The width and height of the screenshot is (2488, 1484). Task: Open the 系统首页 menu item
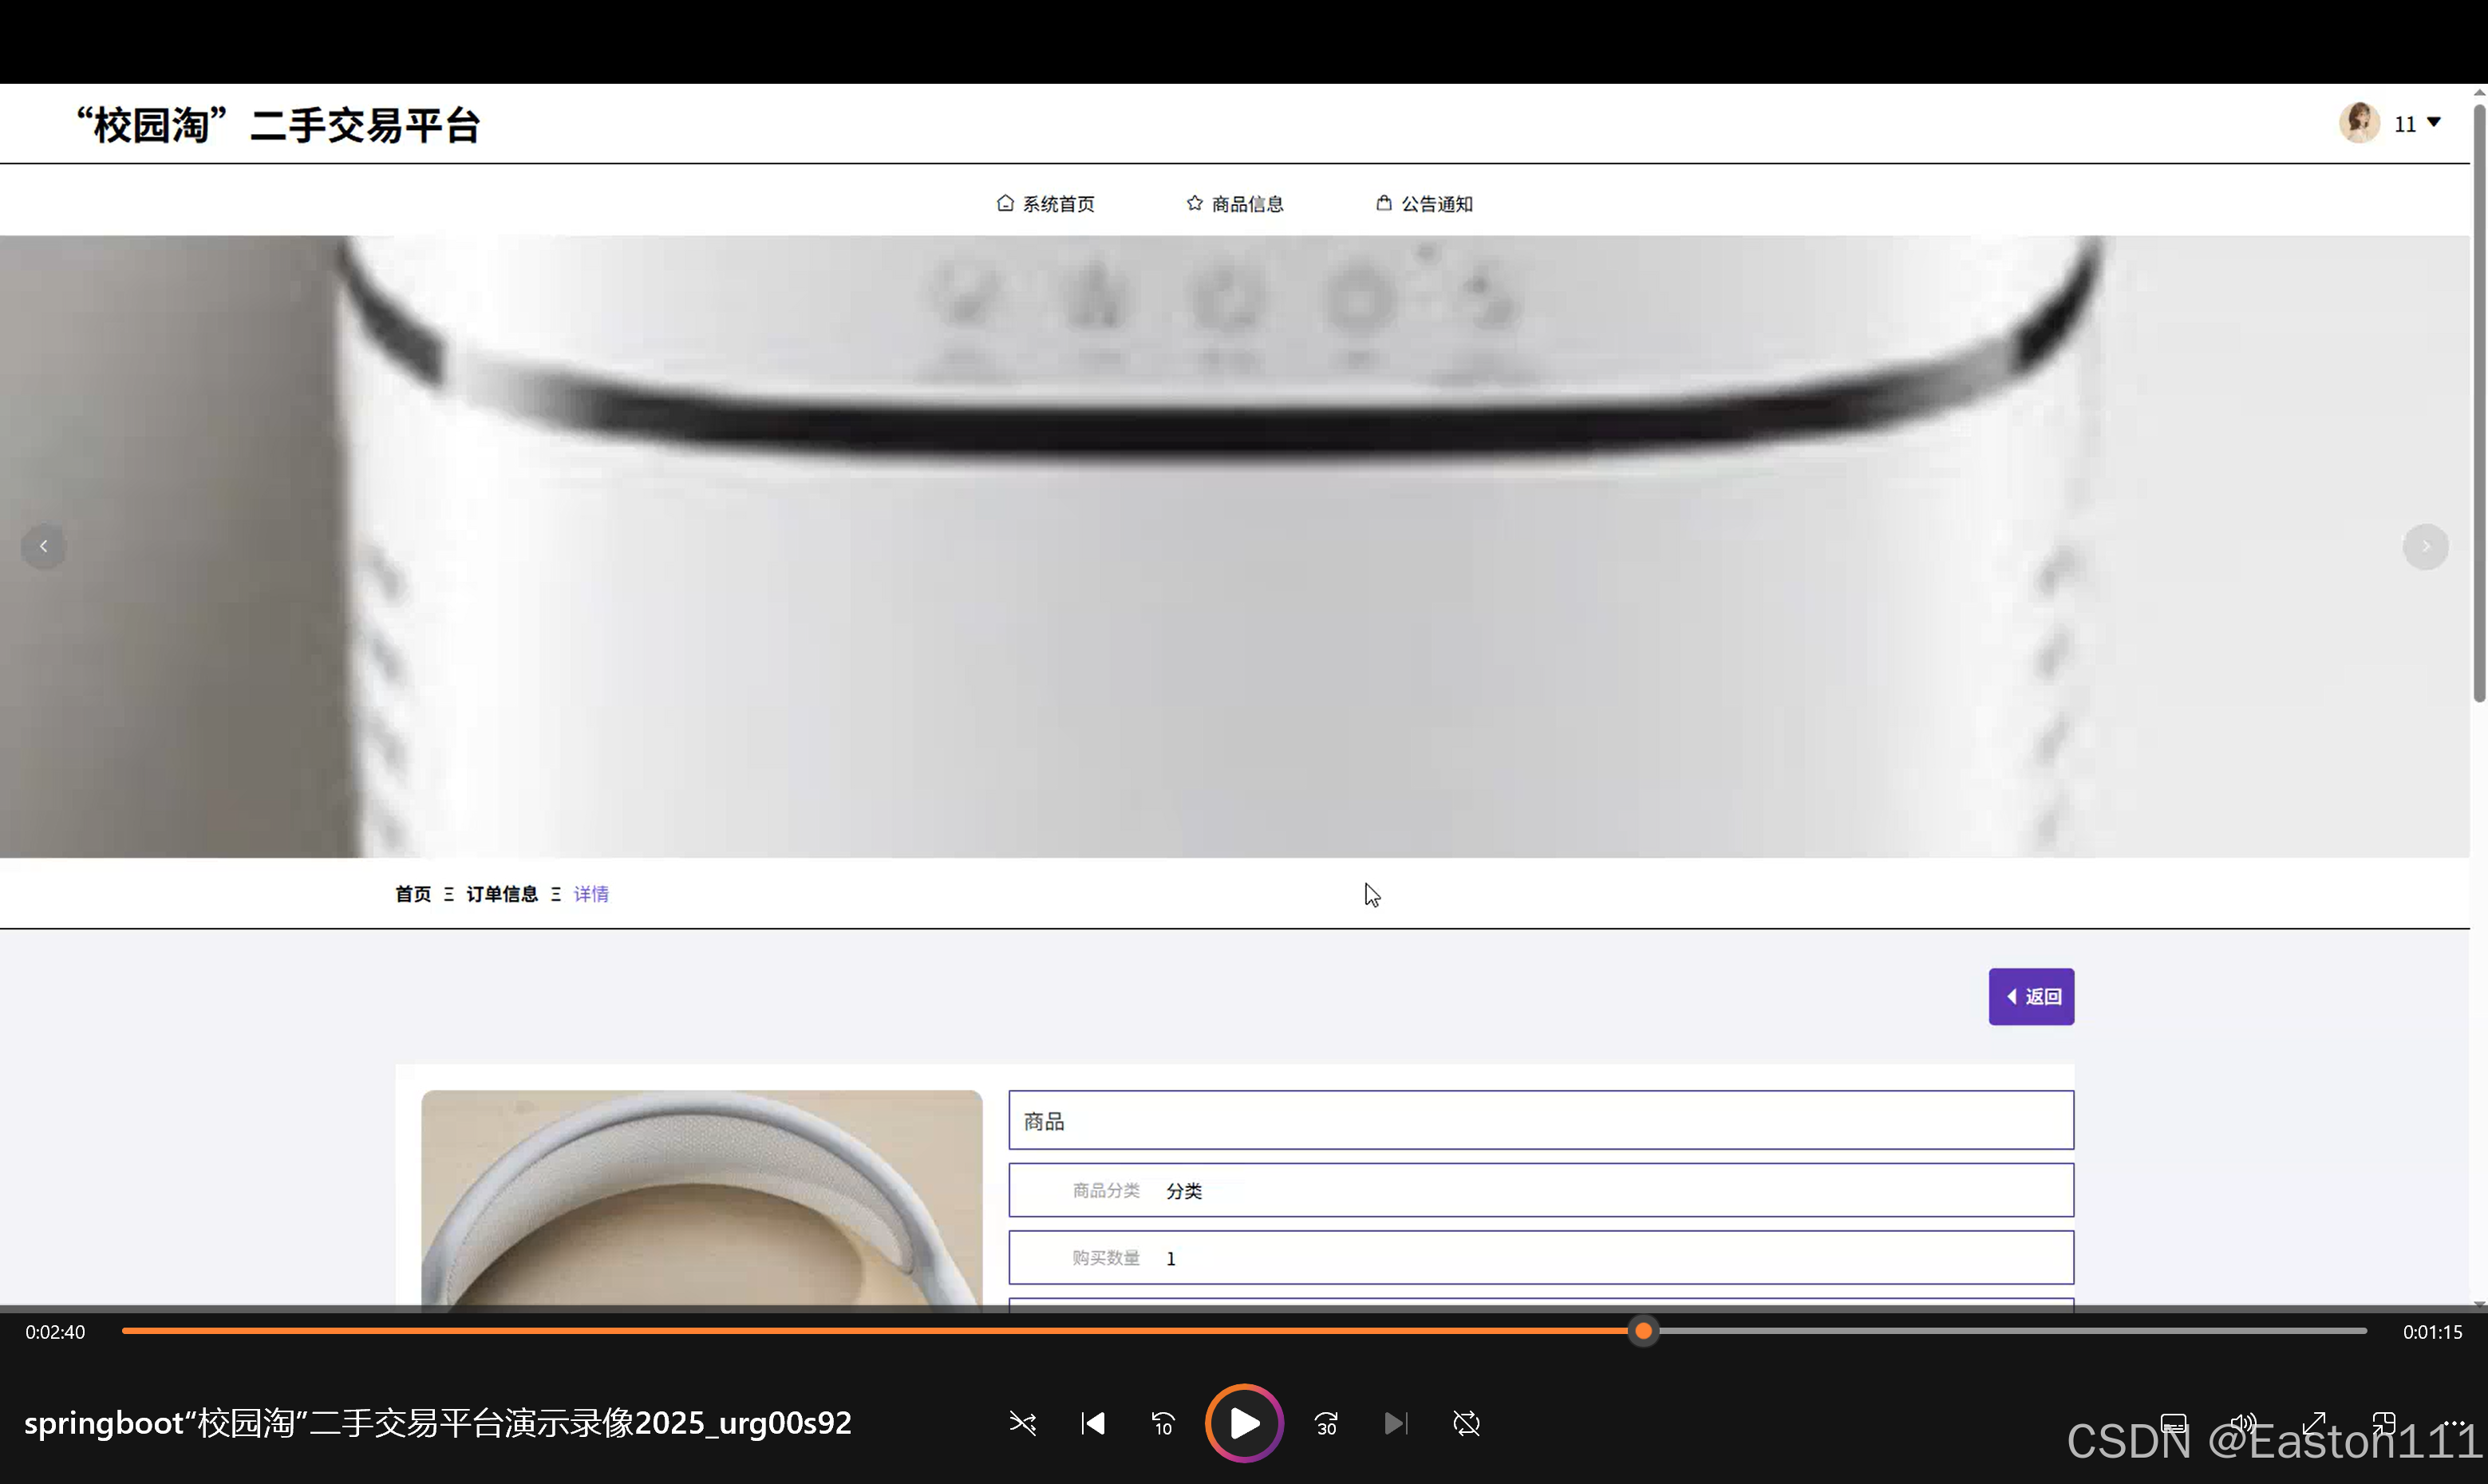[1046, 204]
